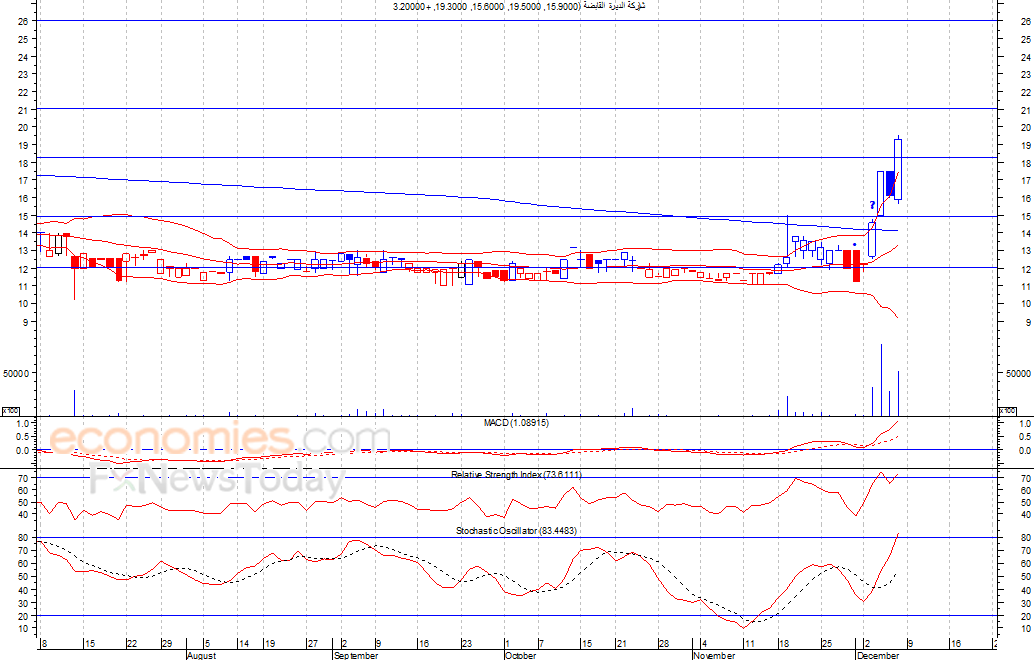
Task: Click the horizontal resistance line at 21
Action: (500, 108)
